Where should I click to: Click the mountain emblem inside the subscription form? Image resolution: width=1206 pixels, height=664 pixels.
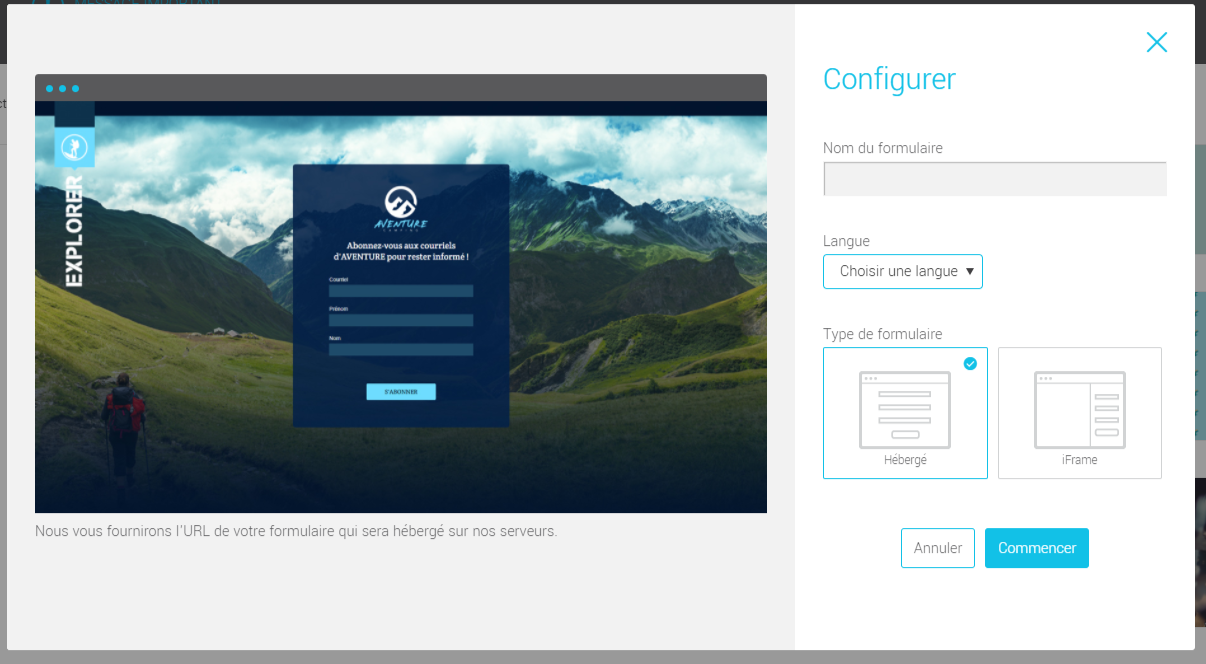pyautogui.click(x=401, y=200)
